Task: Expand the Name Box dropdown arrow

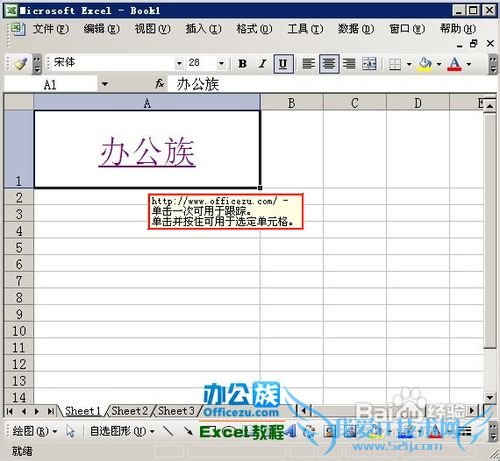Action: tap(105, 84)
